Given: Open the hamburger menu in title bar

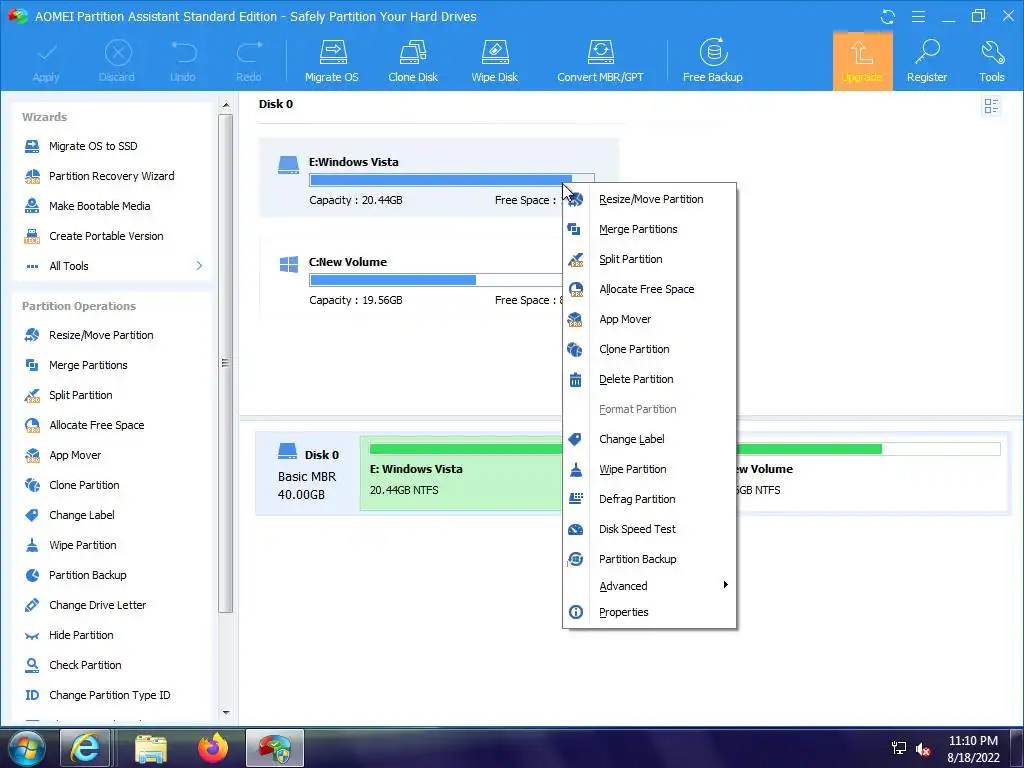Looking at the screenshot, I should coord(918,16).
